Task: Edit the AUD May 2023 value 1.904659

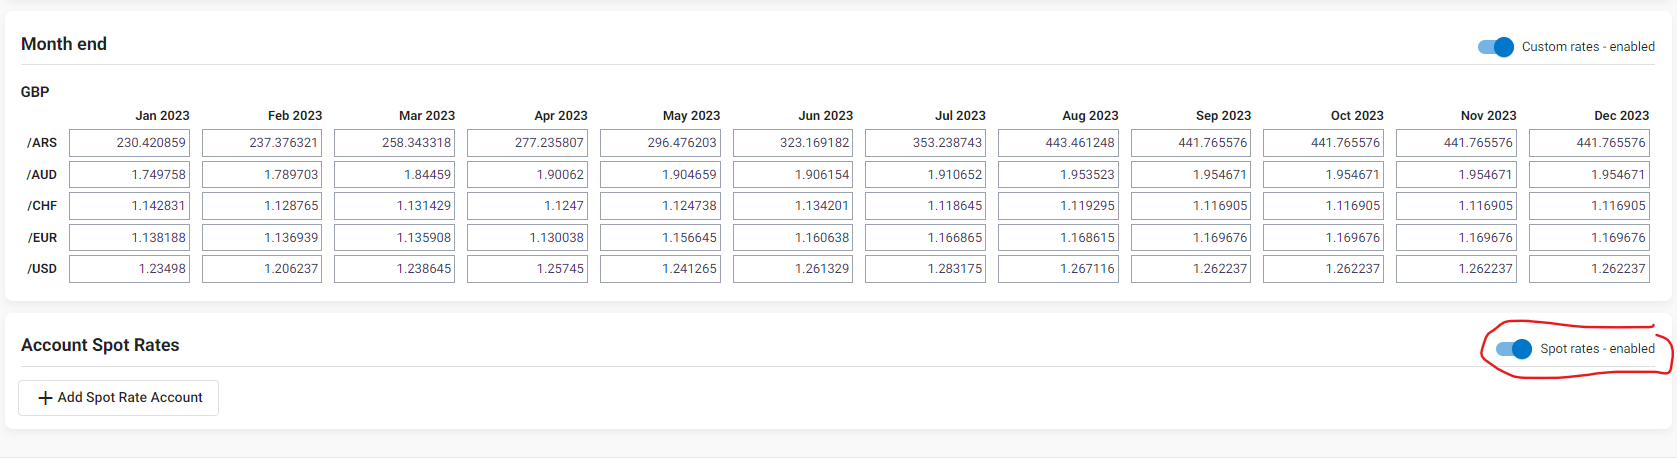Action: point(660,175)
